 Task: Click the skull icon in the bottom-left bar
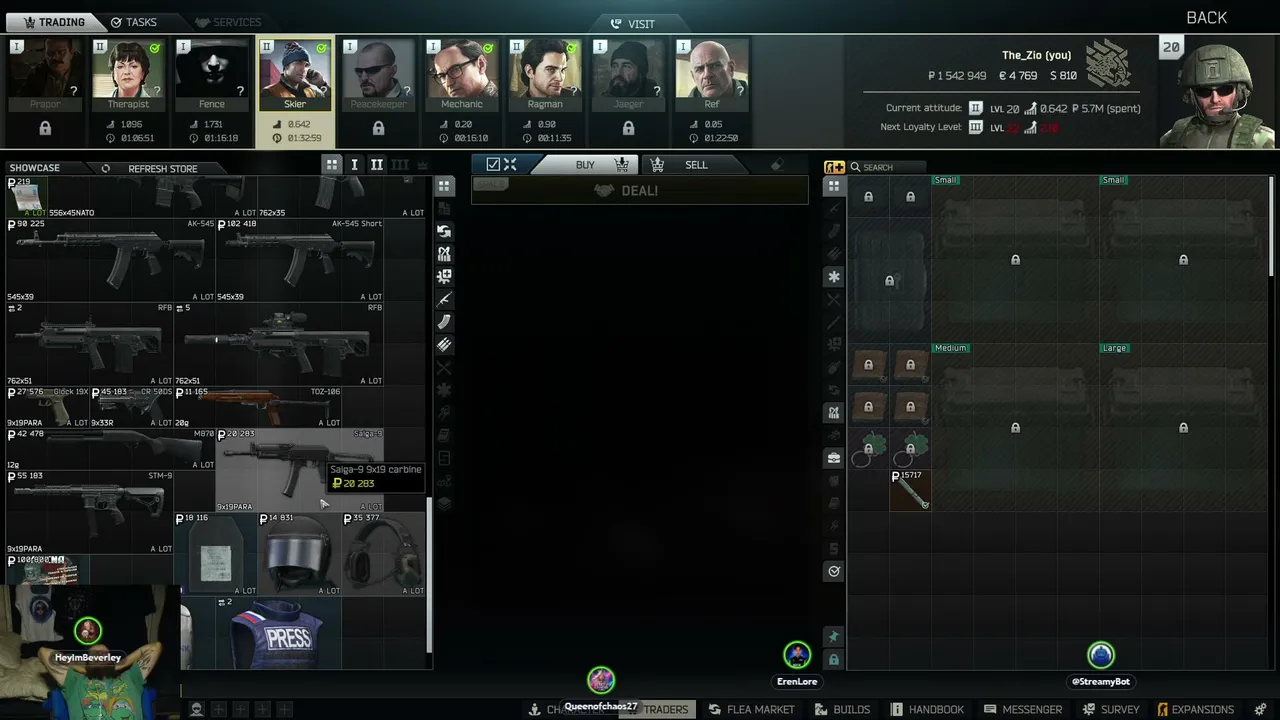tap(197, 709)
